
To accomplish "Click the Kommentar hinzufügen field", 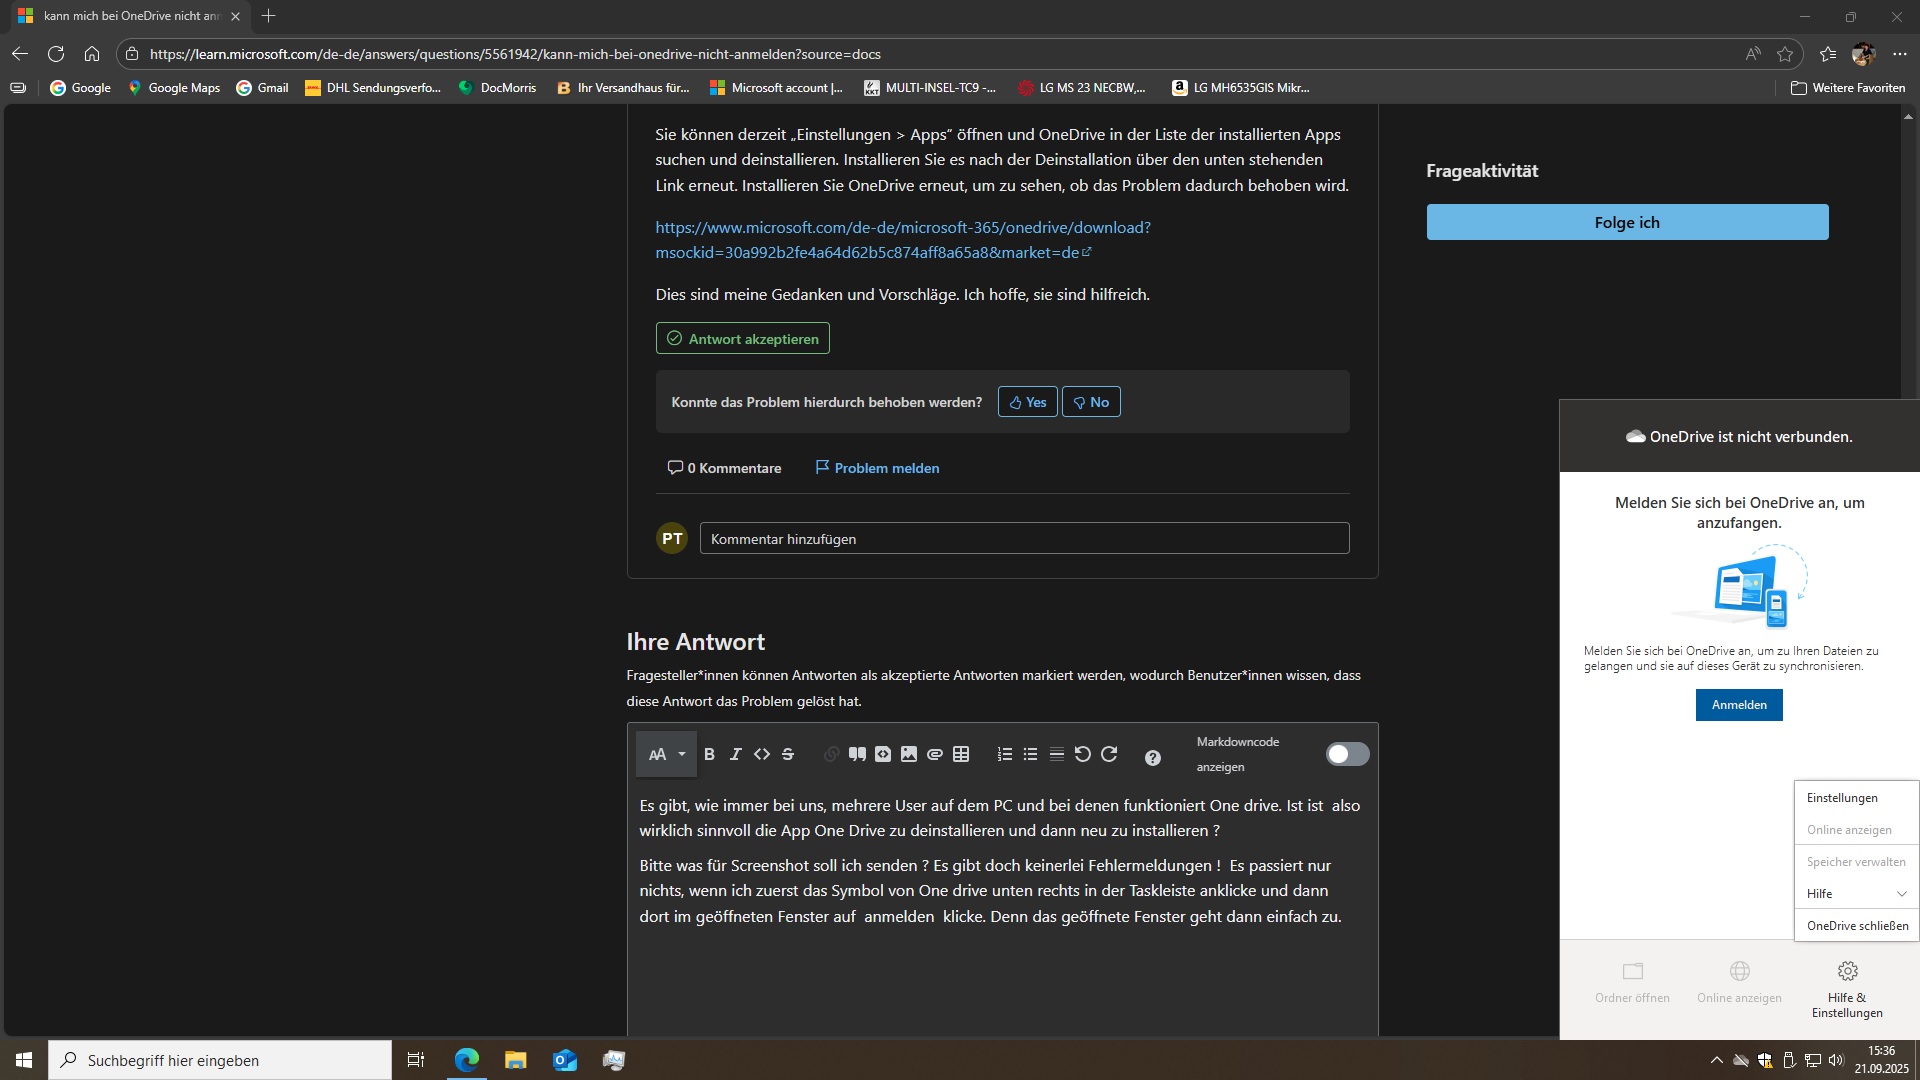I will pyautogui.click(x=1024, y=539).
